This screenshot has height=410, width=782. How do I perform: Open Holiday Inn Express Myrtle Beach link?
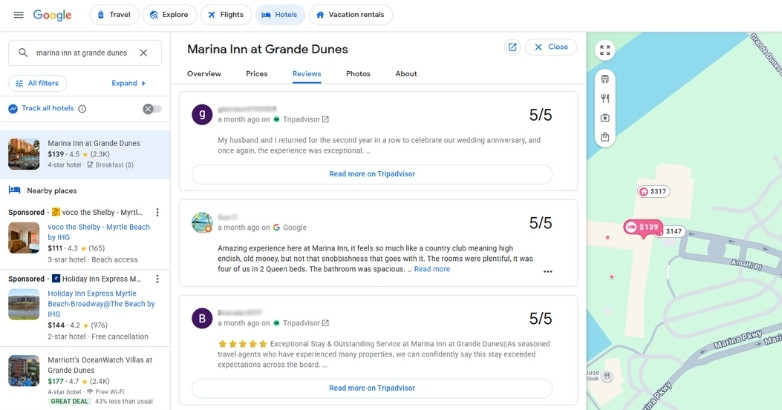point(101,304)
